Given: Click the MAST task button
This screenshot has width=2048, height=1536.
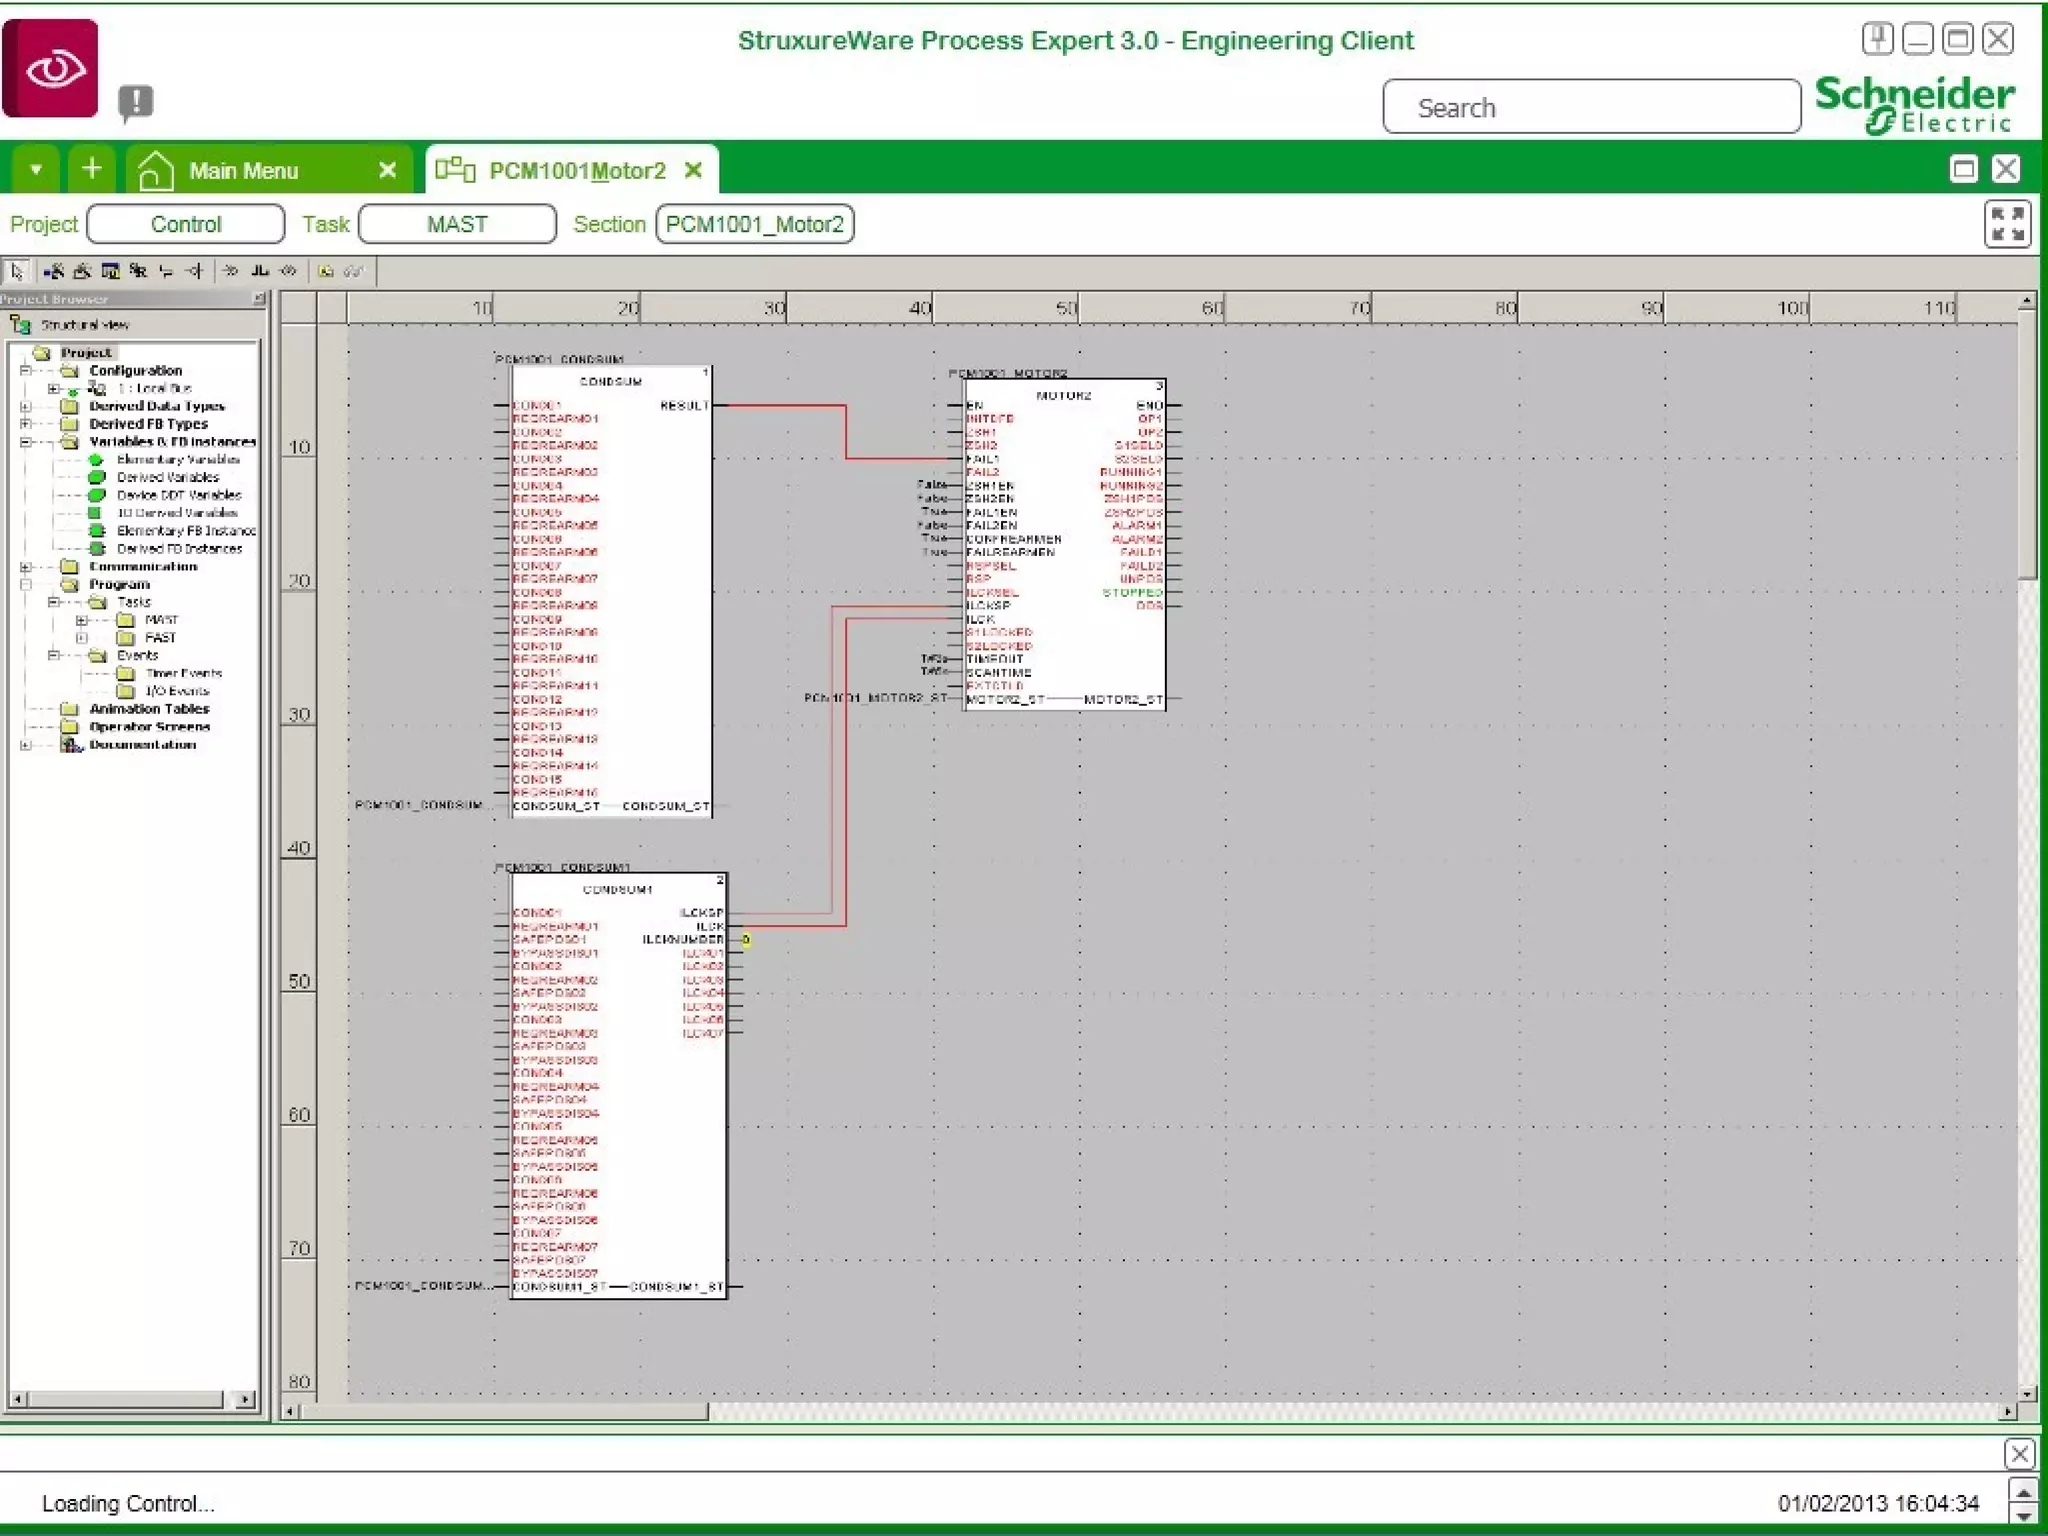Looking at the screenshot, I should tap(457, 224).
